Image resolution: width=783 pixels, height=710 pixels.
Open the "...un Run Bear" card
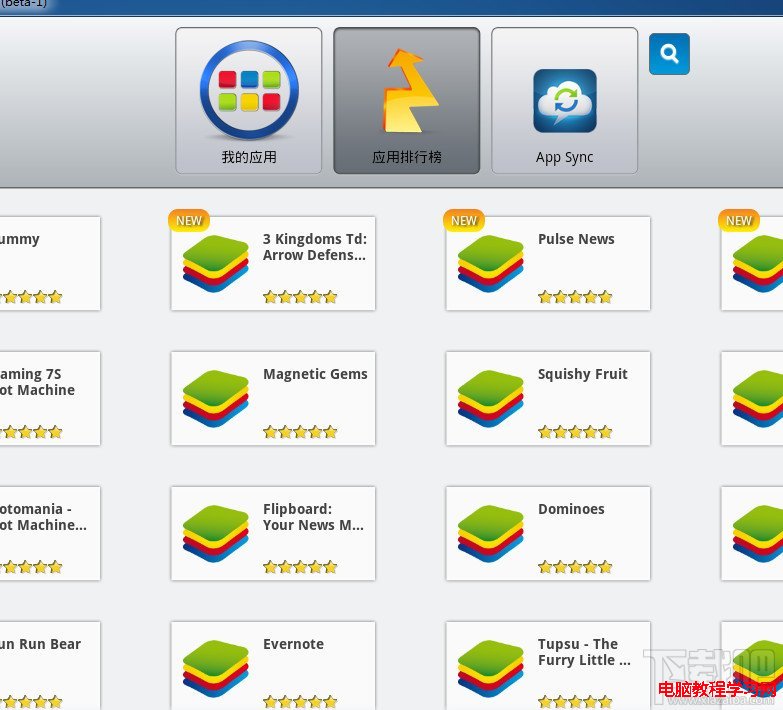tap(50, 666)
